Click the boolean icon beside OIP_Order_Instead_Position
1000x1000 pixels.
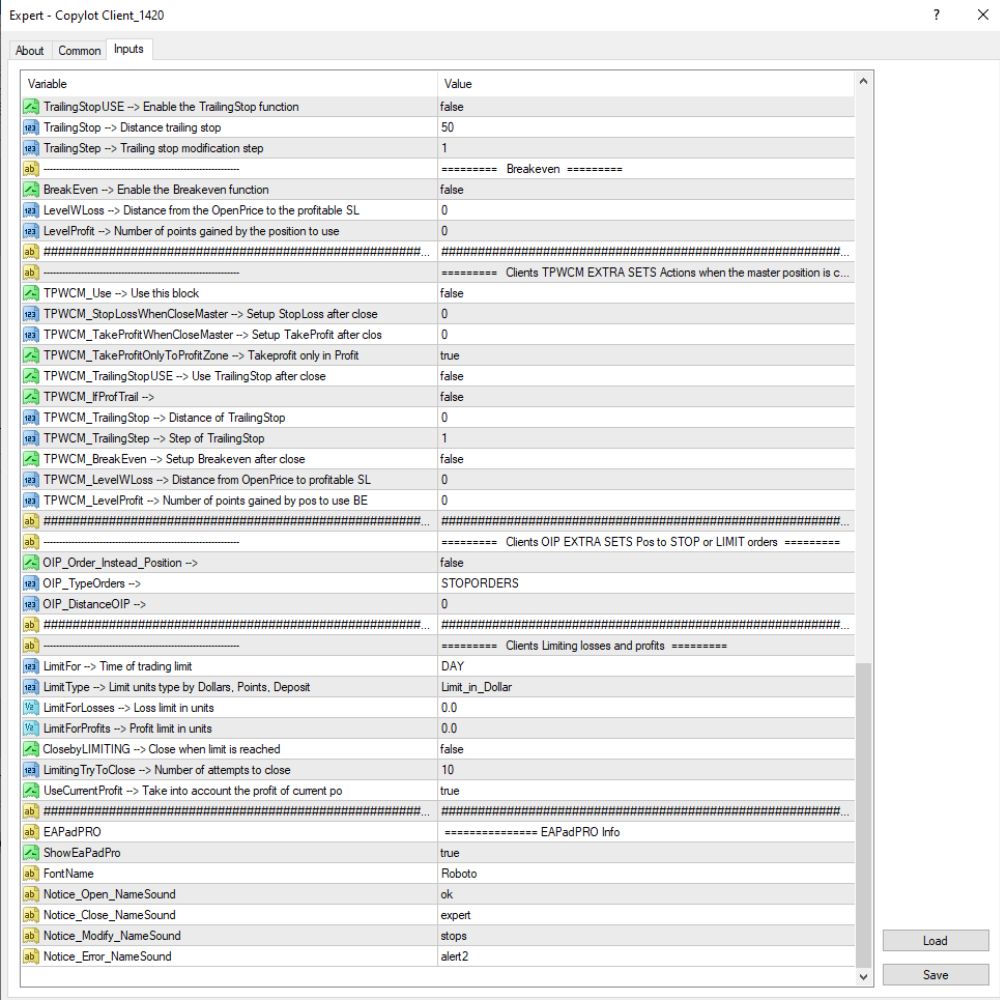tap(31, 562)
